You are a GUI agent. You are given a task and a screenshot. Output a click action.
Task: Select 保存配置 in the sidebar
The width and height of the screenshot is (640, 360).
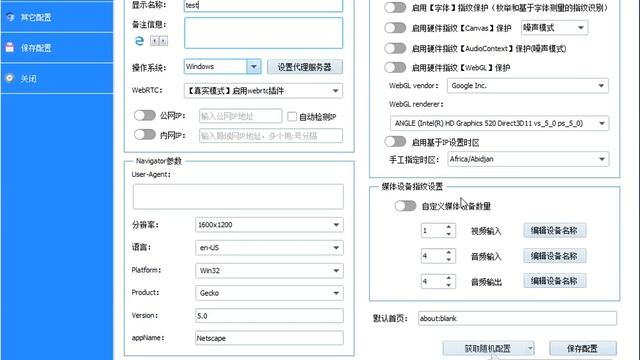(57, 48)
